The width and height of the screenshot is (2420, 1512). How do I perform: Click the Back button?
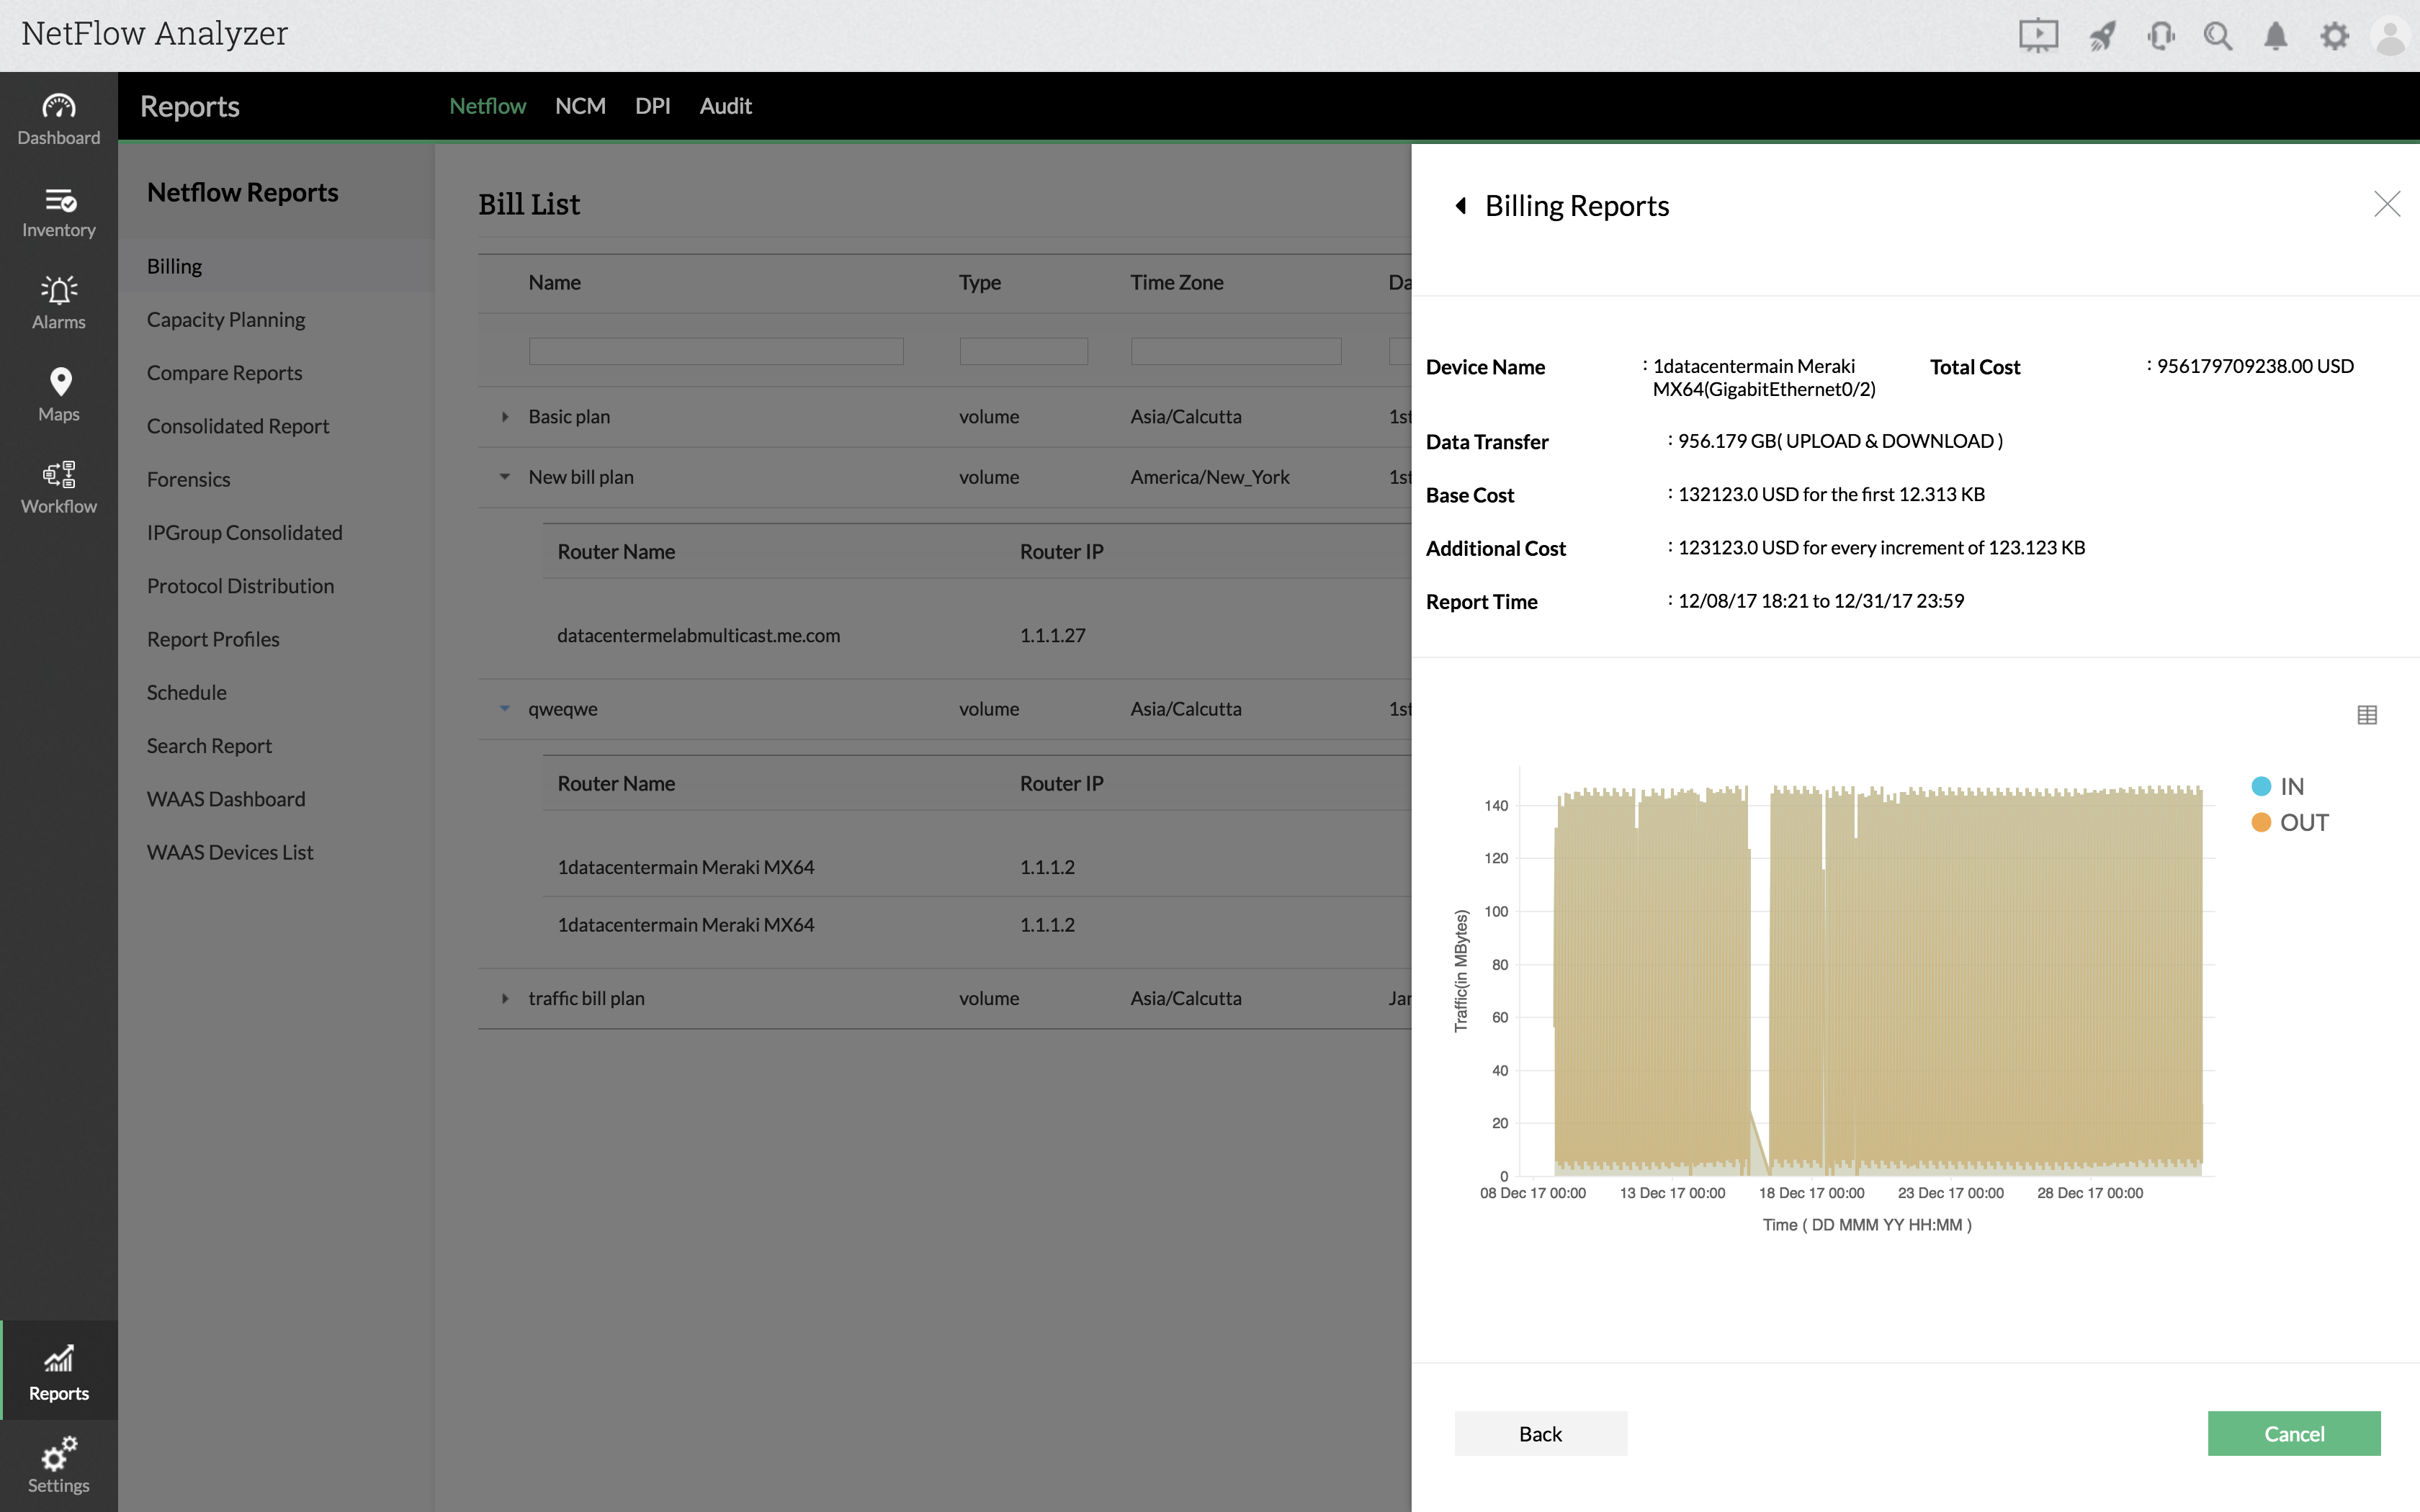click(1540, 1433)
